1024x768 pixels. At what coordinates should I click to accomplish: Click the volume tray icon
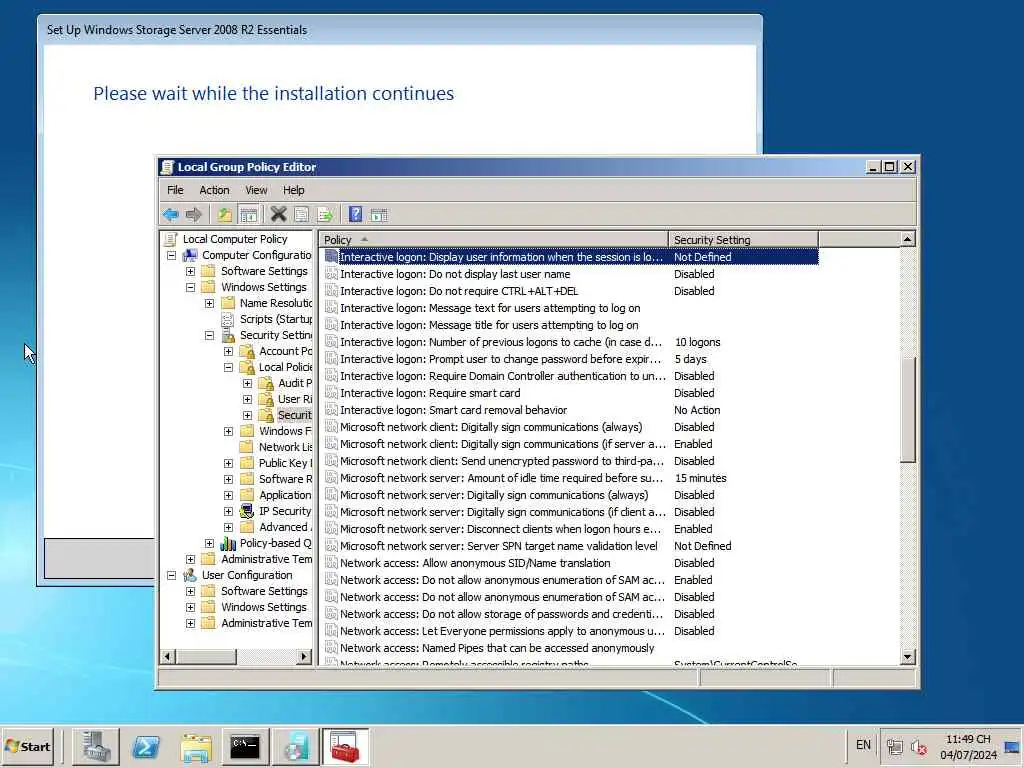pos(919,746)
